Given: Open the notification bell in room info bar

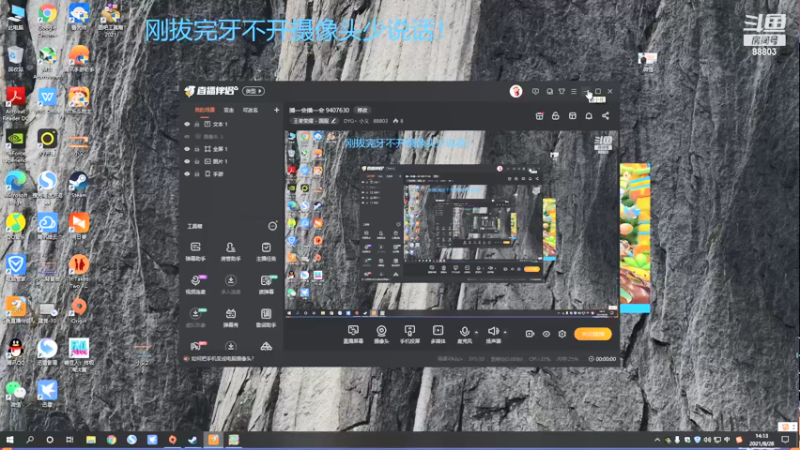Looking at the screenshot, I should pyautogui.click(x=589, y=116).
